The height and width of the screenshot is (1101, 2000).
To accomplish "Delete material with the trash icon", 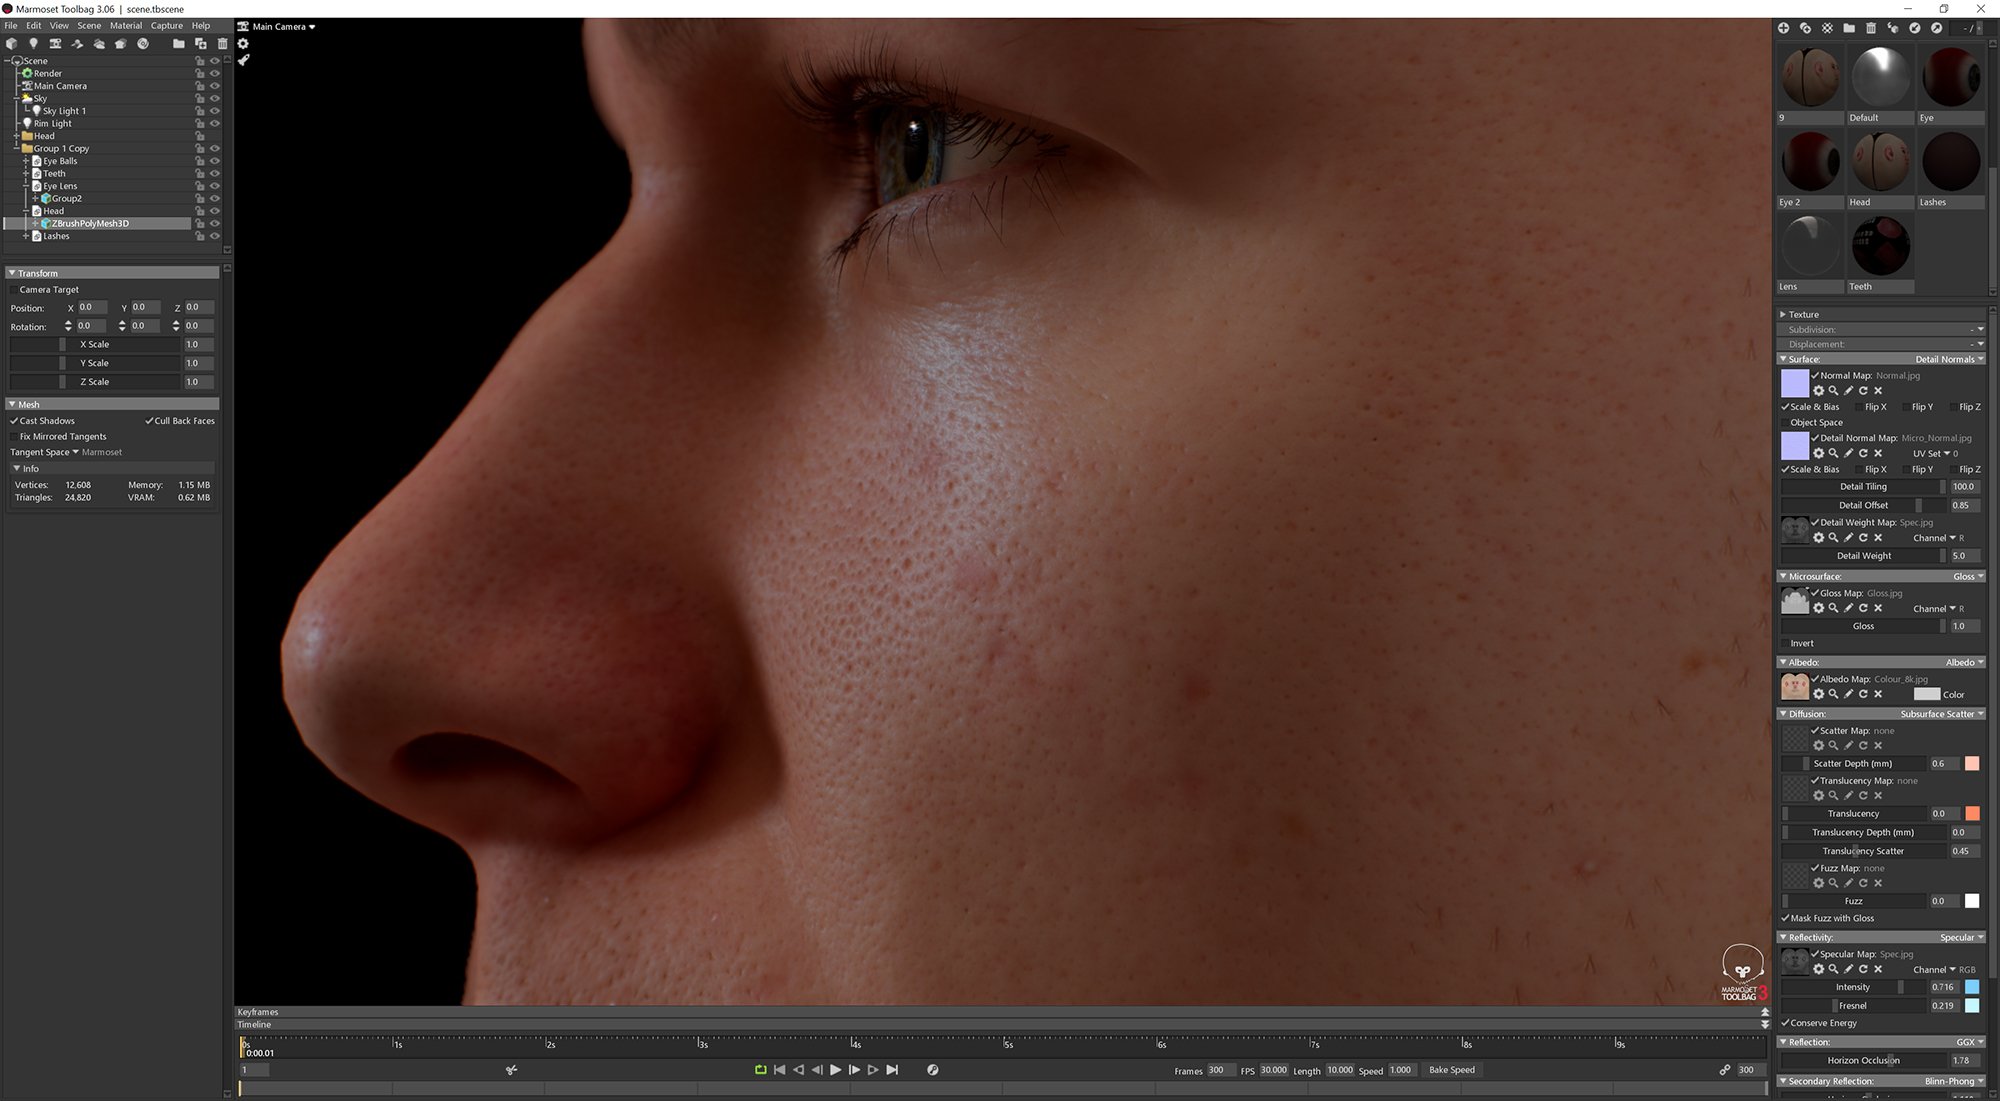I will 1871,28.
